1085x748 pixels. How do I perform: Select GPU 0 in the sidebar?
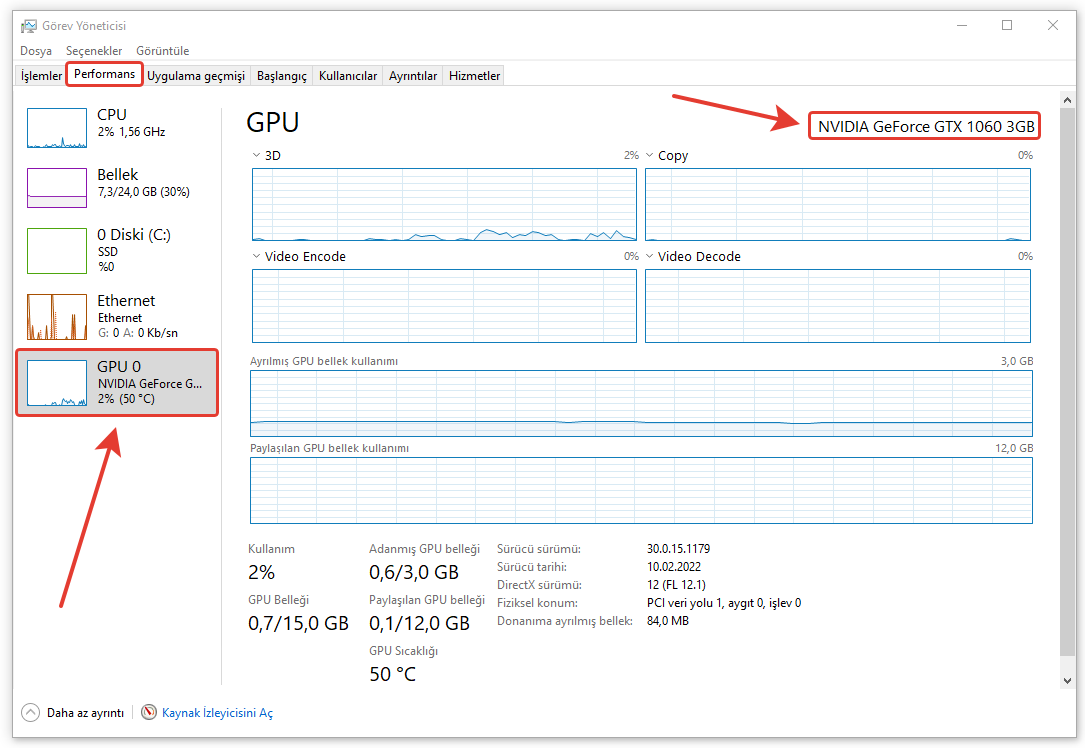click(117, 382)
